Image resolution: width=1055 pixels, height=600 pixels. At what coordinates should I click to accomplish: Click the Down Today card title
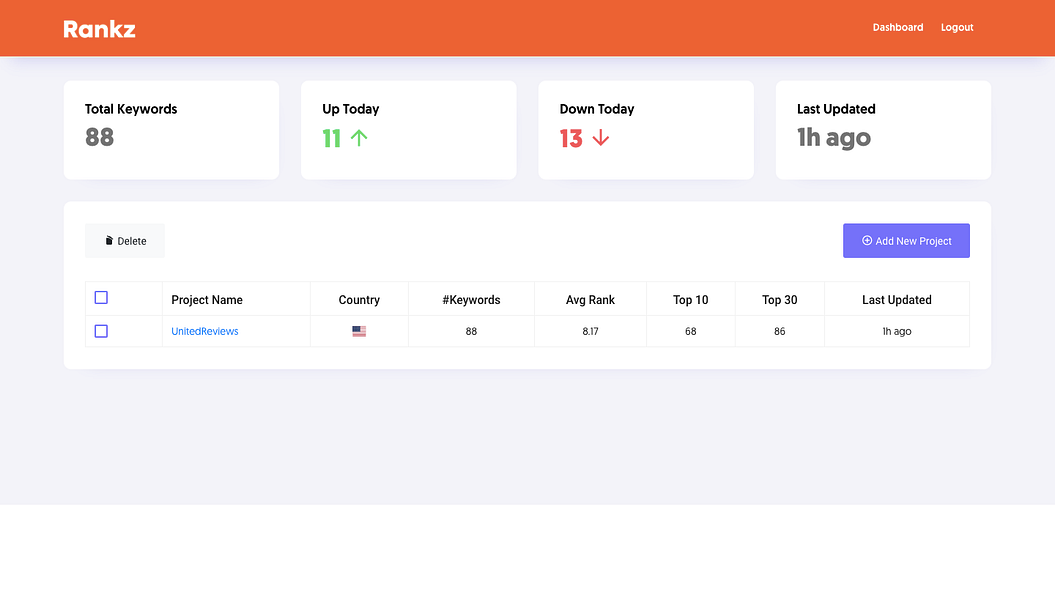tap(597, 109)
